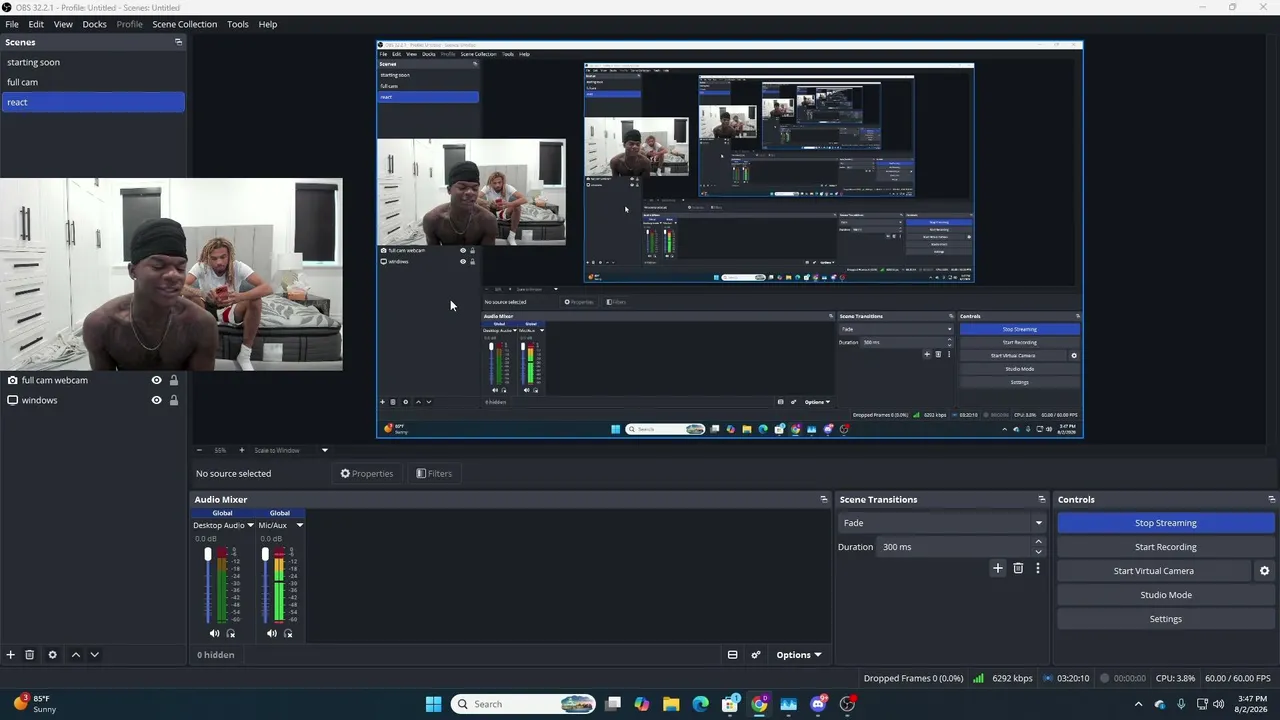
Task: Open Settings from the Controls panel
Action: tap(1166, 619)
